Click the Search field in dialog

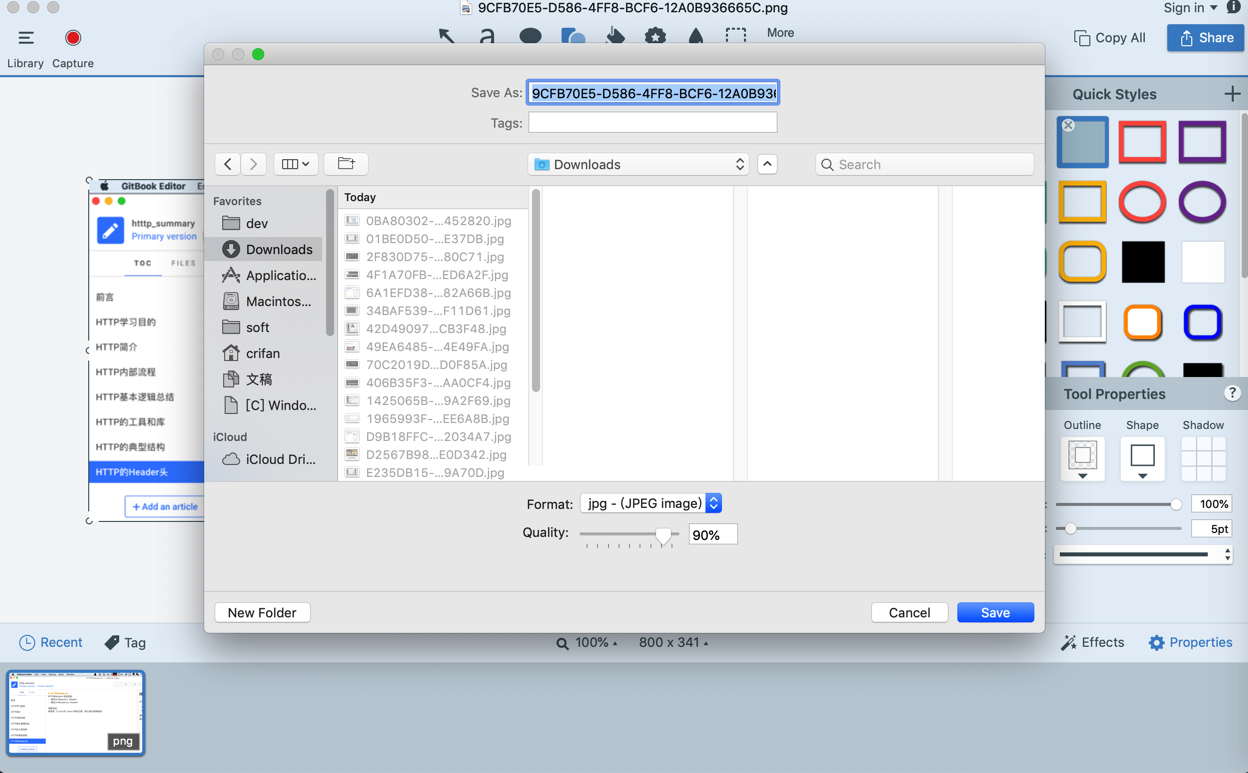[925, 164]
